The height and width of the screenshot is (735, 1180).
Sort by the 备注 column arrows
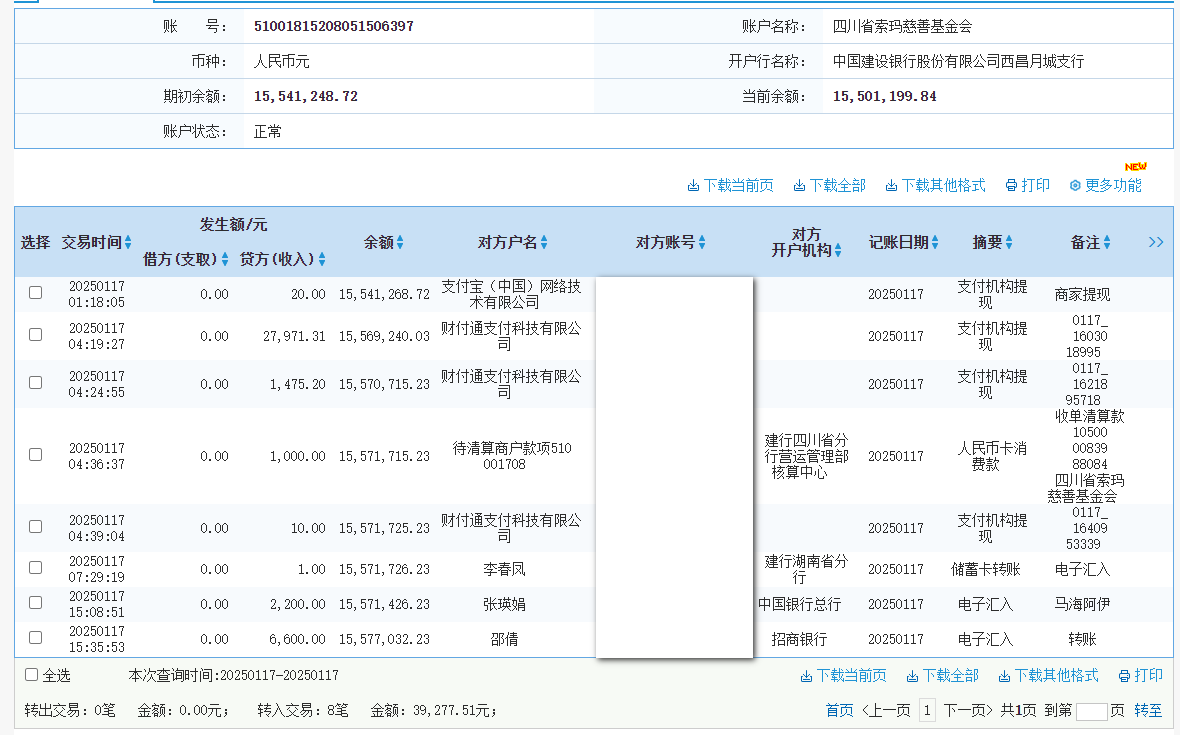(1107, 242)
